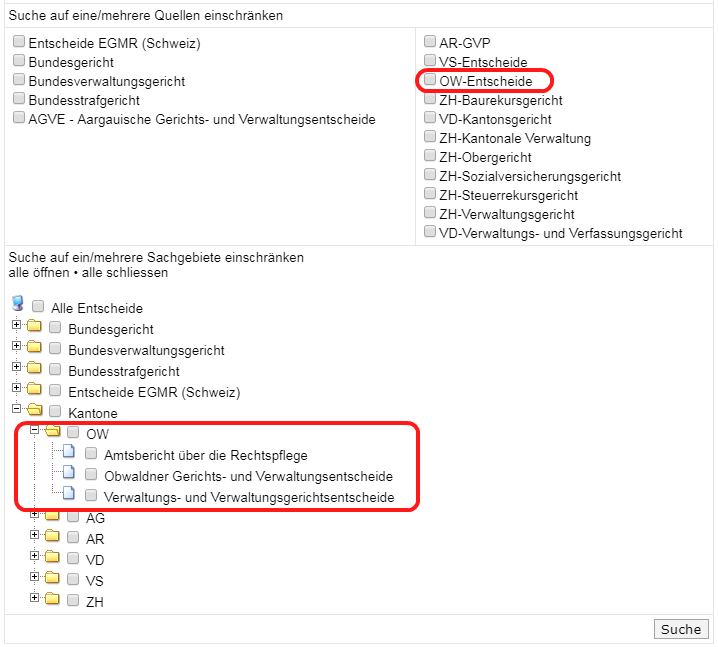Select the Bundesstrafgericht tree label
This screenshot has width=718, height=647.
pos(124,371)
